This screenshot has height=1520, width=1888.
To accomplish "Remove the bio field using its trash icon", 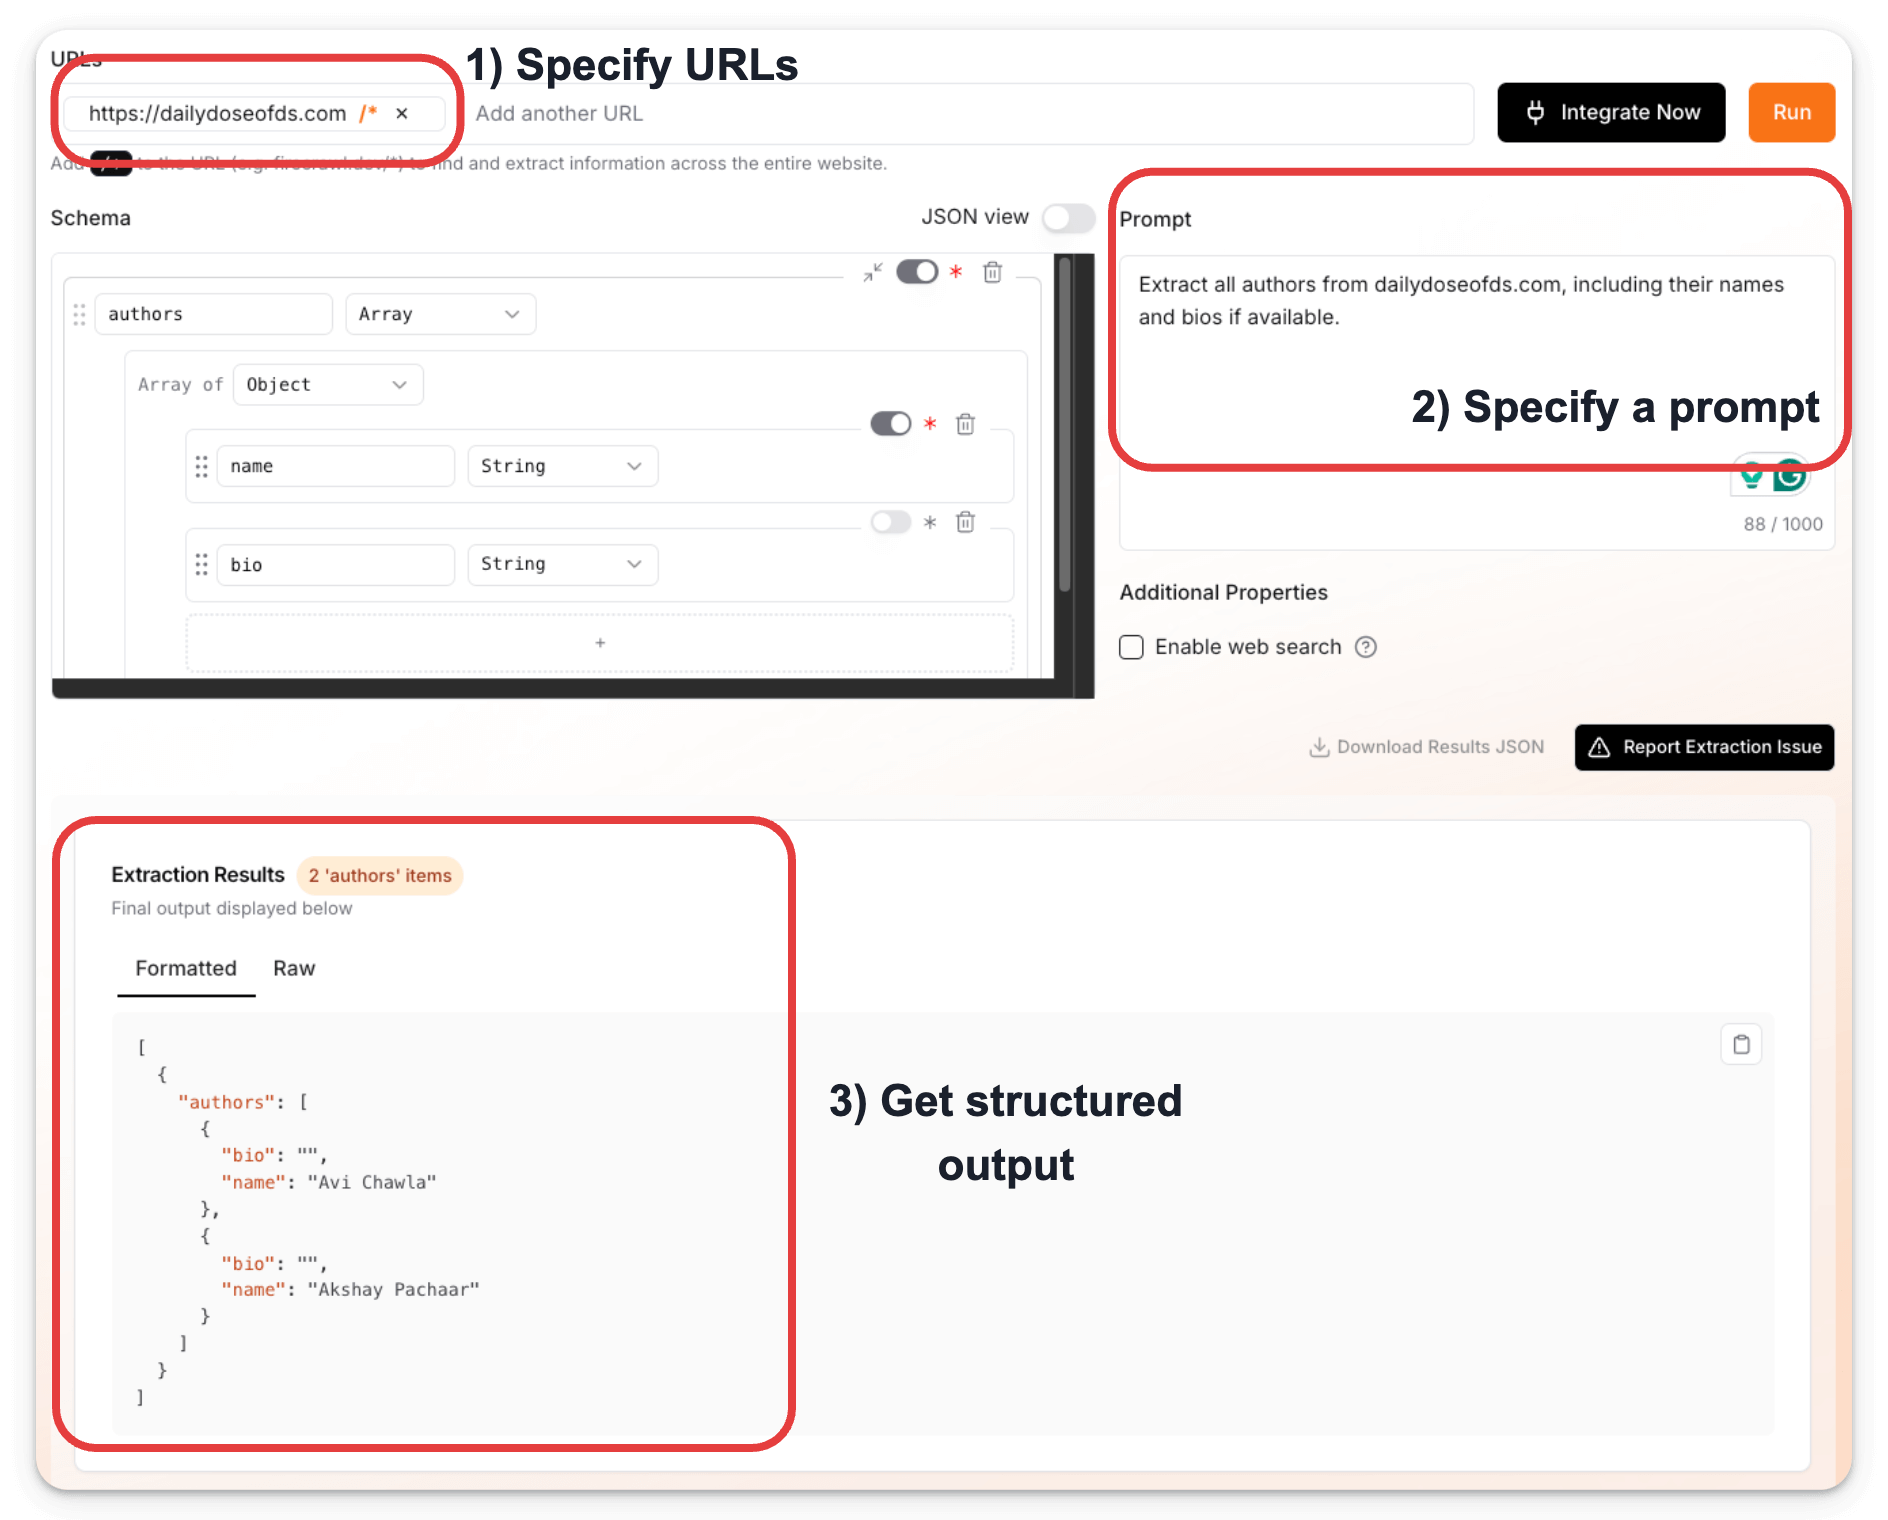I will pos(966,522).
